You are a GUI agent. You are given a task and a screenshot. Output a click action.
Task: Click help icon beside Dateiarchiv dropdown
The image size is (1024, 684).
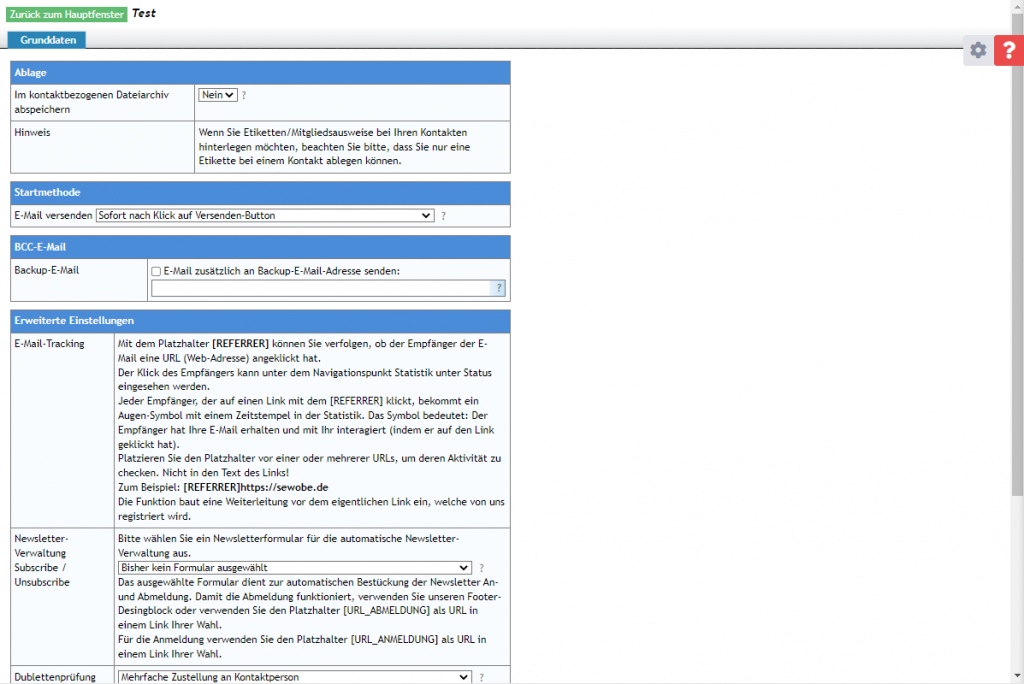[x=243, y=95]
